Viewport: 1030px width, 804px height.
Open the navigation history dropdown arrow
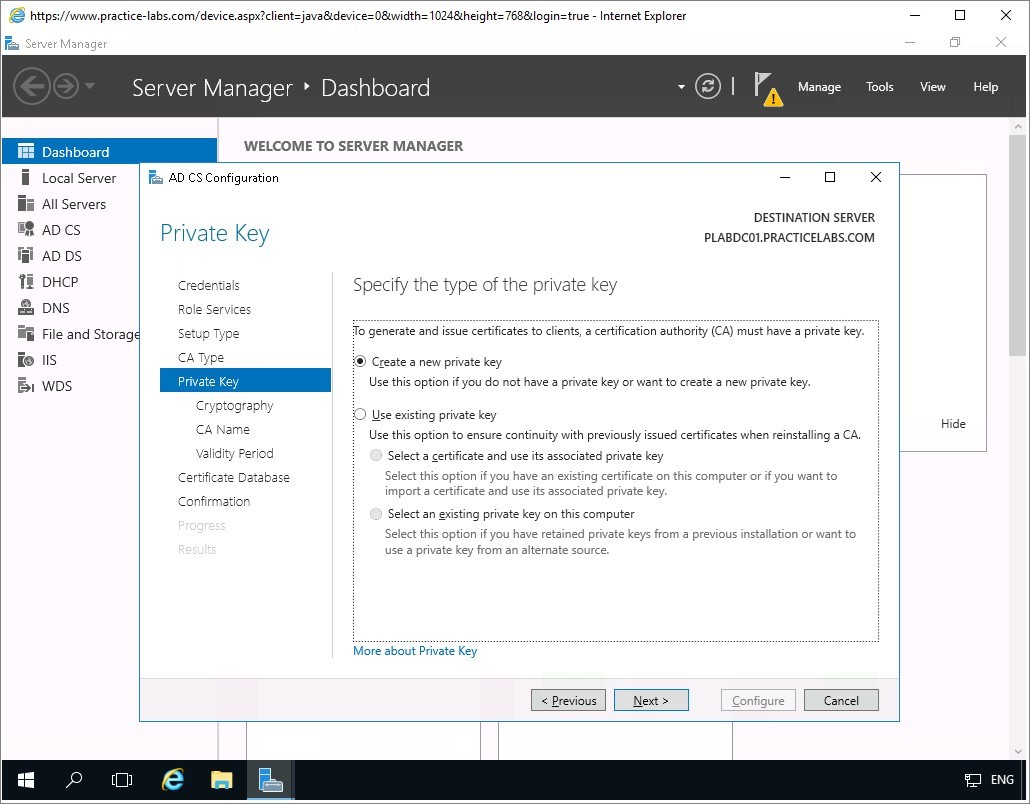click(90, 86)
